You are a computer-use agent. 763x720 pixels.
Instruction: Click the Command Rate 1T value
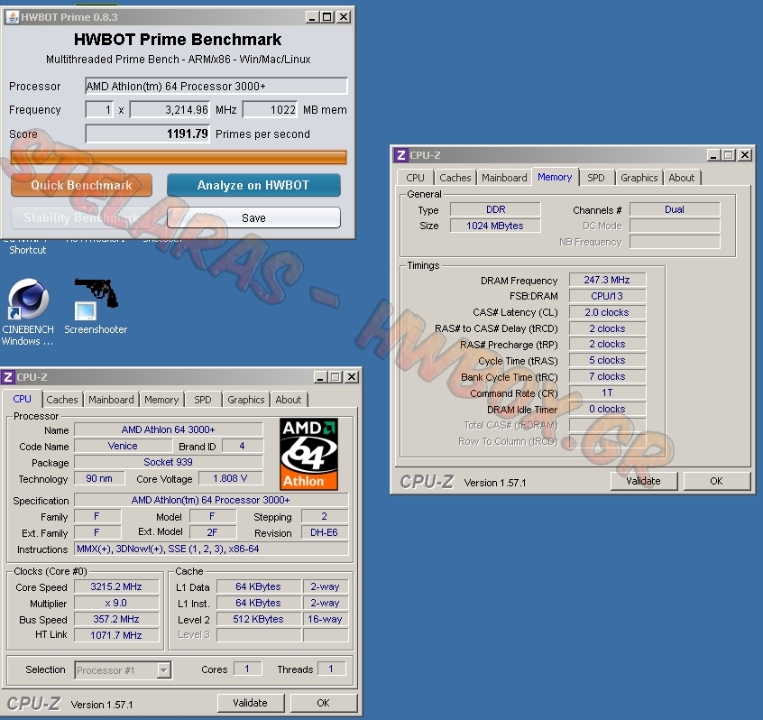point(607,393)
